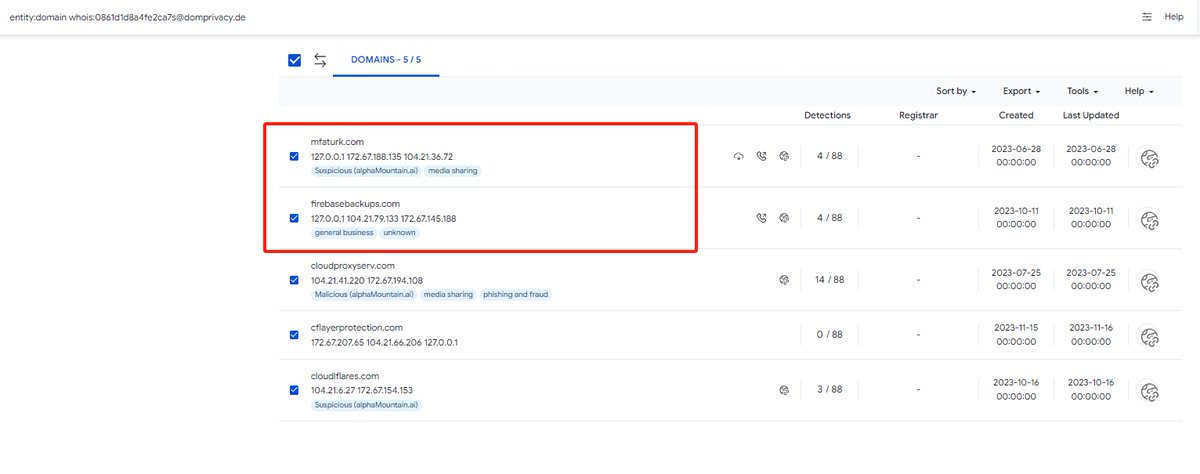Image resolution: width=1200 pixels, height=474 pixels.
Task: Click the phone icon in firebasebackups.com row
Action: pyautogui.click(x=761, y=218)
